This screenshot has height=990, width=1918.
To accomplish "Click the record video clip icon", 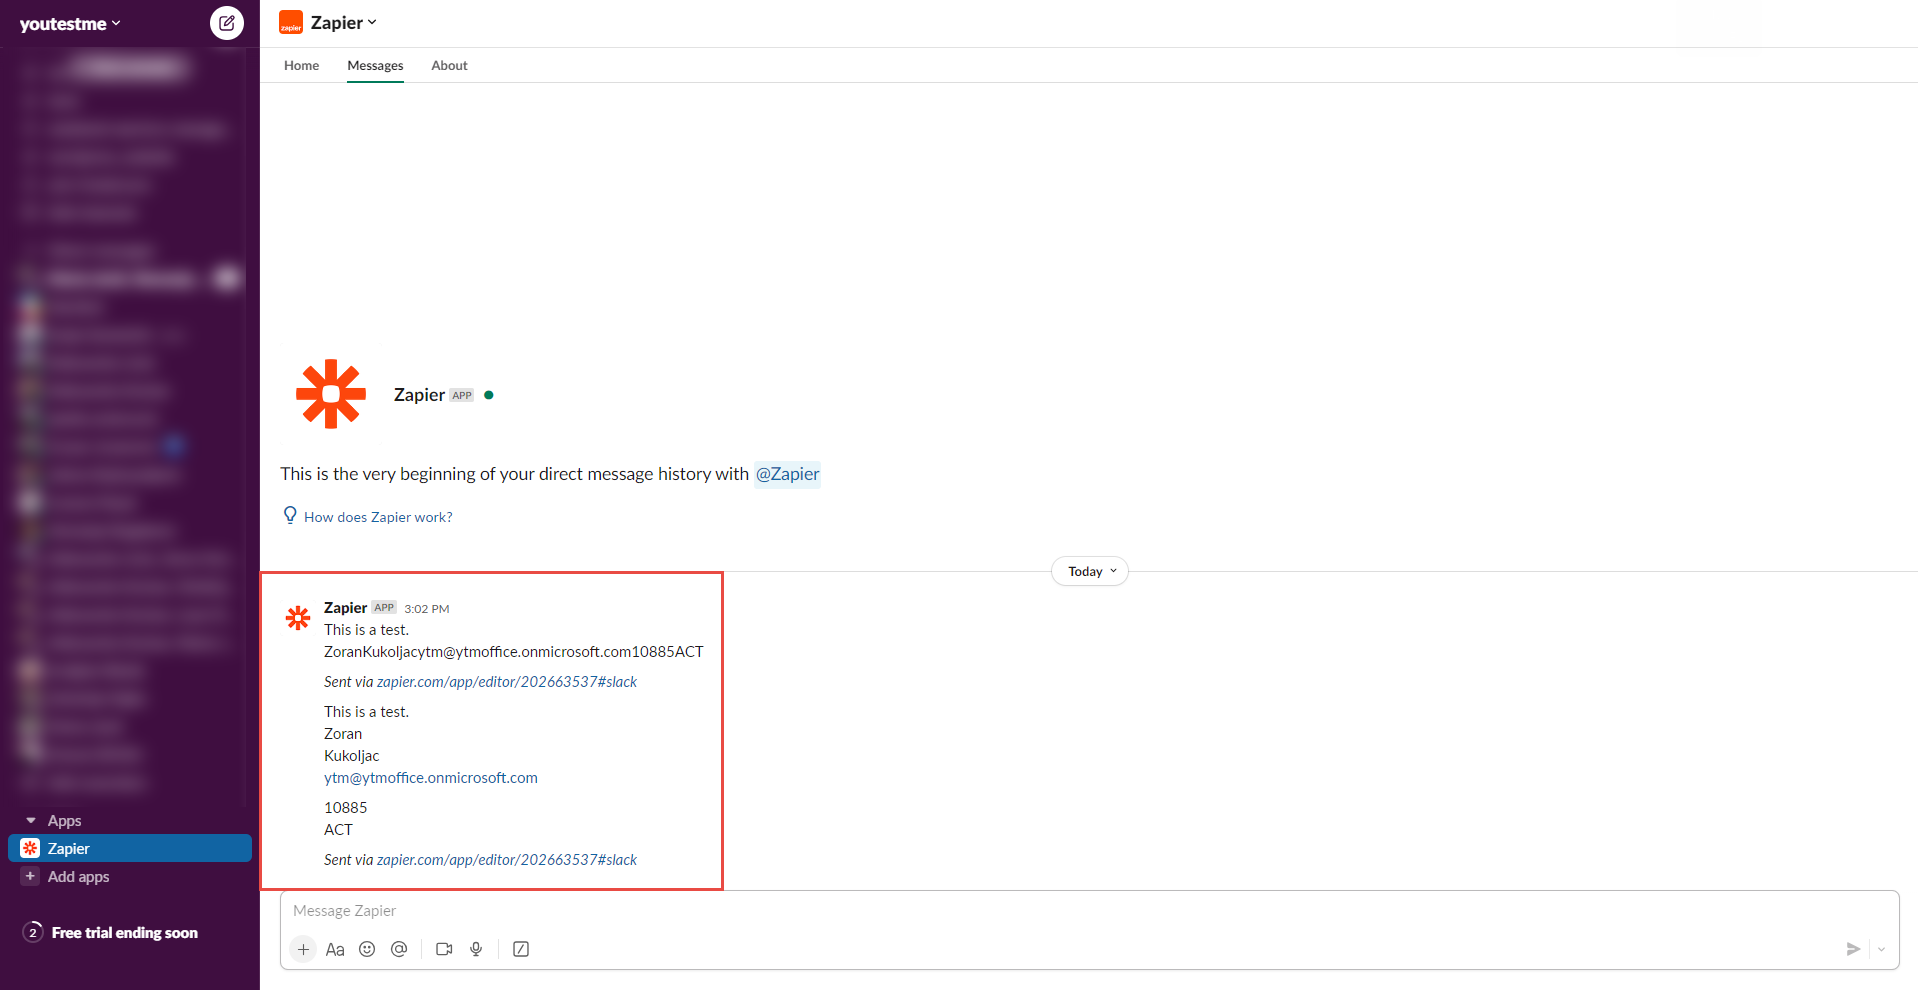I will point(444,949).
